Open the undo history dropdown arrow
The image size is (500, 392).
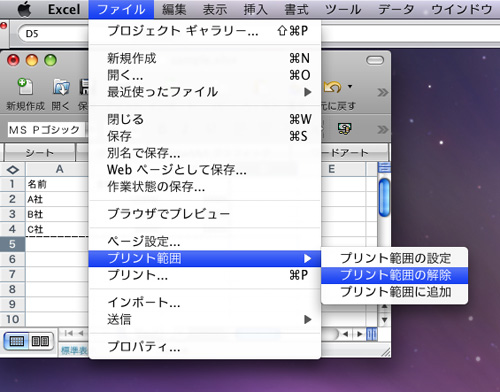[x=350, y=87]
